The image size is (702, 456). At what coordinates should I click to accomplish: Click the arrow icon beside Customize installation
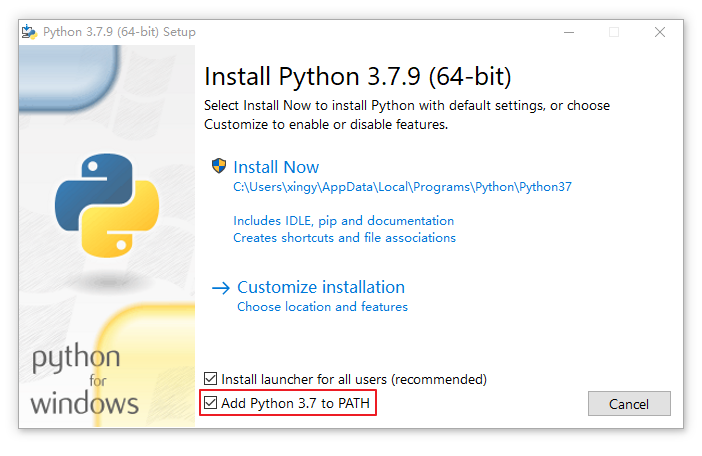220,288
